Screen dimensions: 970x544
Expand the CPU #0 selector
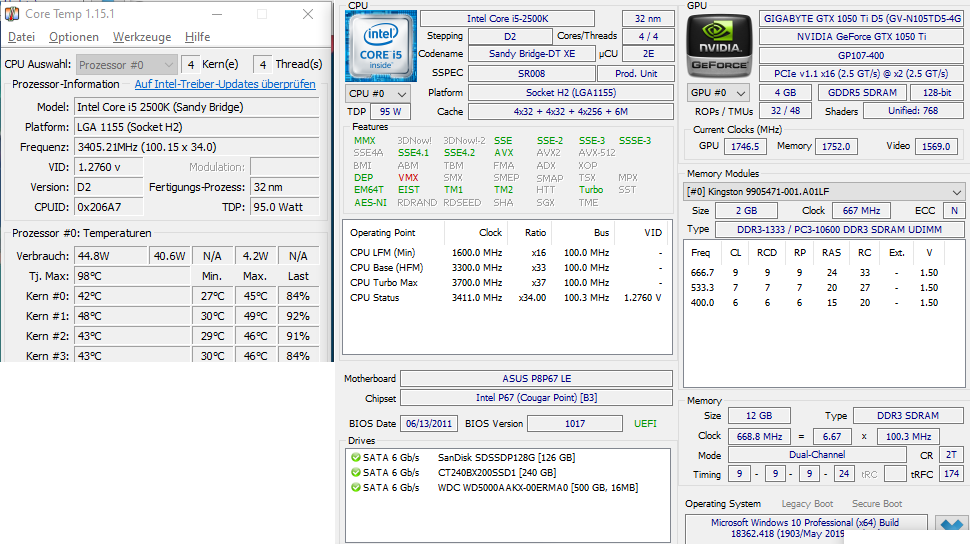click(379, 94)
